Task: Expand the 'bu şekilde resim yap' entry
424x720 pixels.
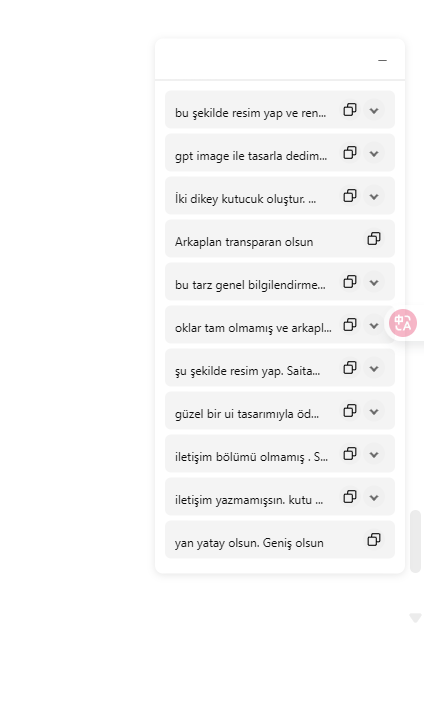Action: click(374, 110)
